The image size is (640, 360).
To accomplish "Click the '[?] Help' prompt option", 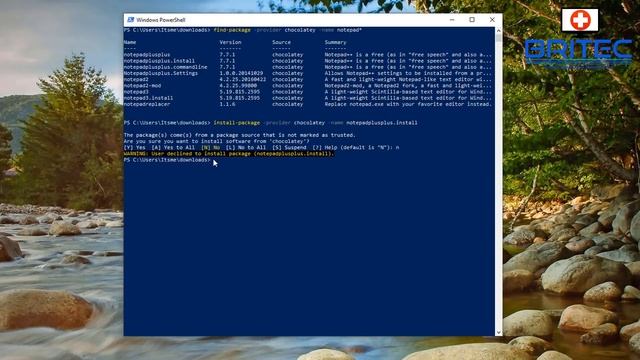I will click(x=325, y=147).
